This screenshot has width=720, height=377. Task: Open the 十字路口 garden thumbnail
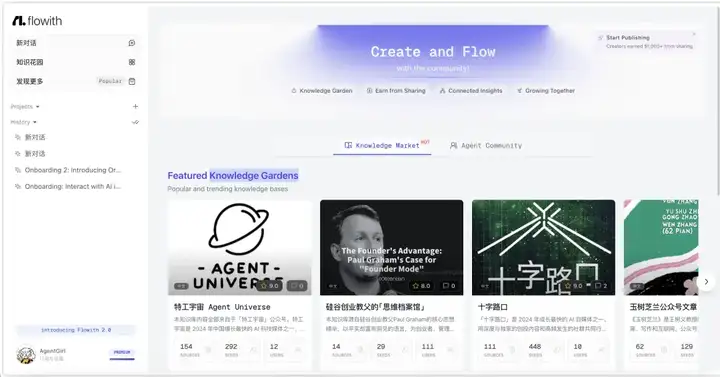click(x=544, y=248)
